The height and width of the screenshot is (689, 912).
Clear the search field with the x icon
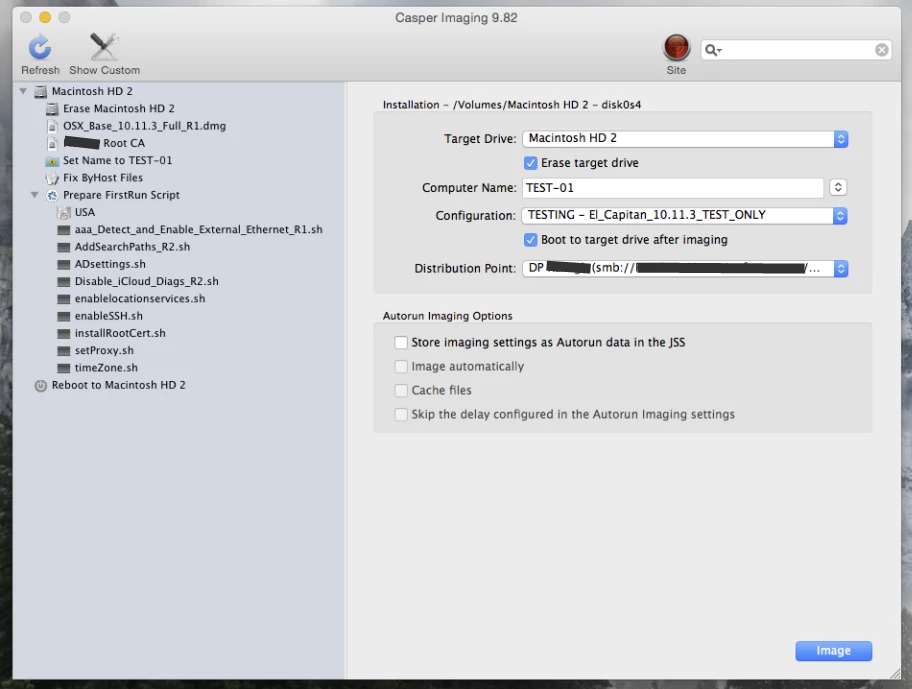coord(881,50)
